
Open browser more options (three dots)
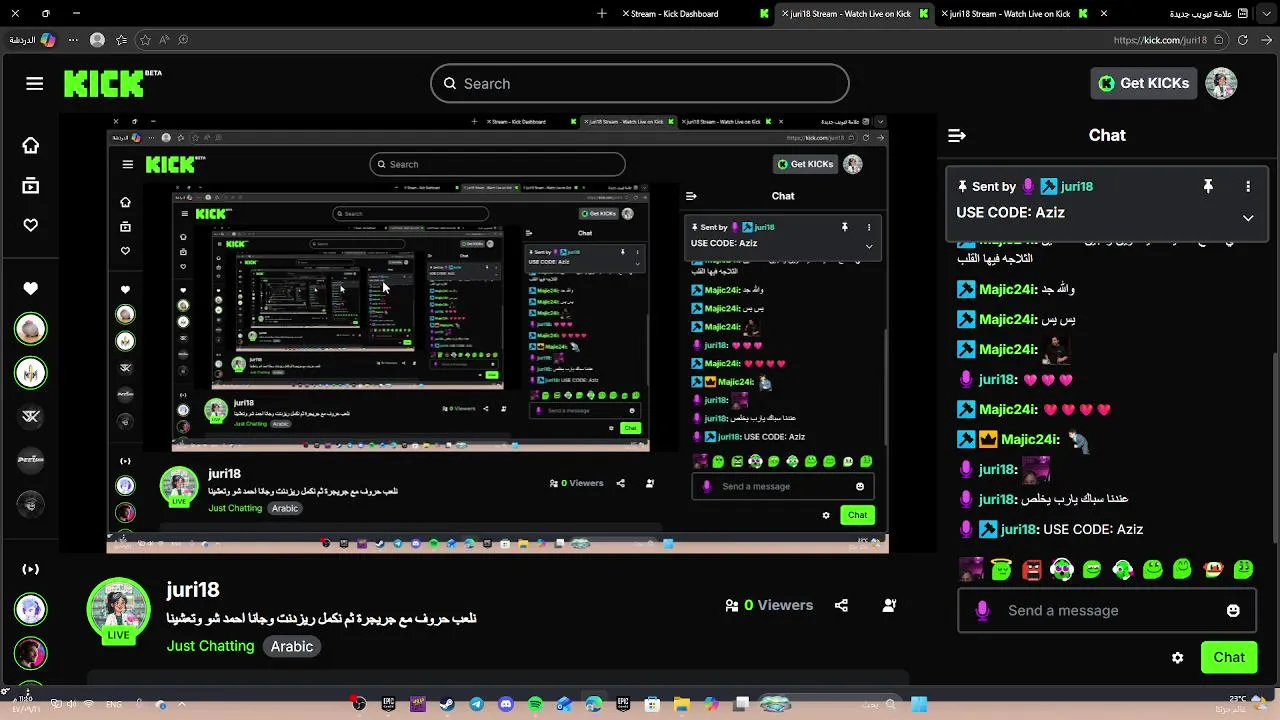73,41
